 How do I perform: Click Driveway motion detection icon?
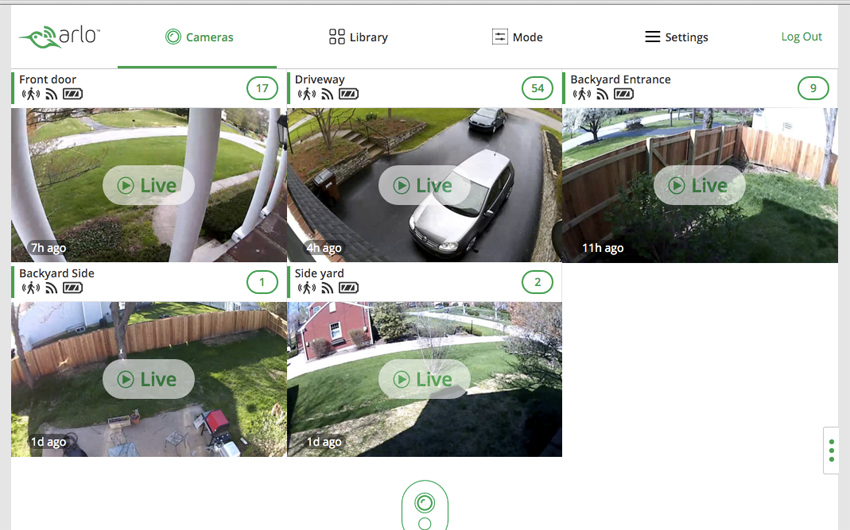307,94
